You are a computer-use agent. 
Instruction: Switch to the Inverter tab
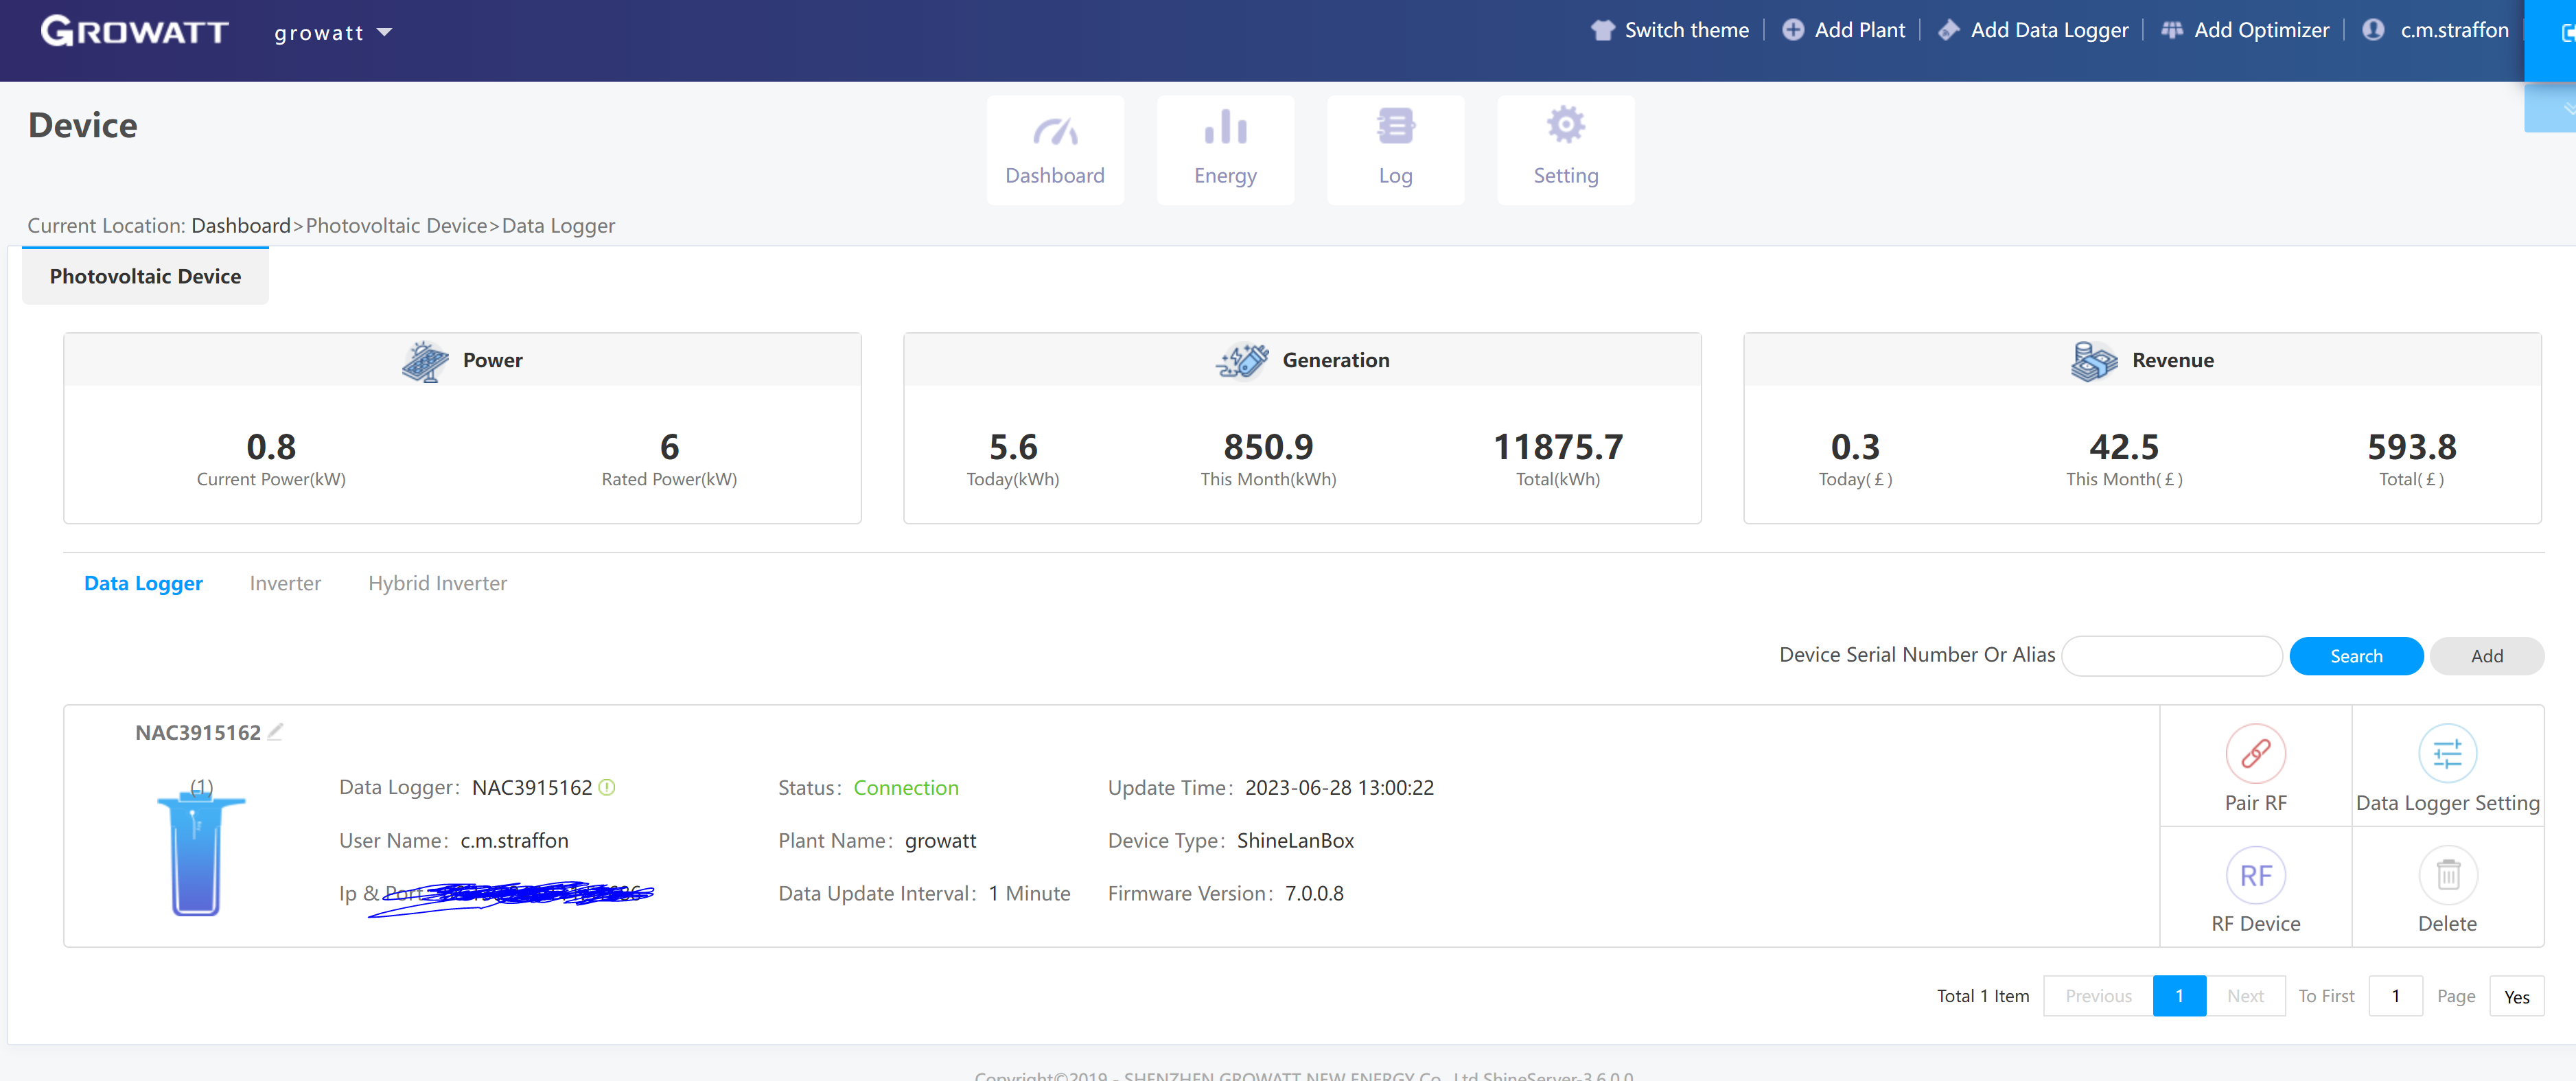(285, 583)
